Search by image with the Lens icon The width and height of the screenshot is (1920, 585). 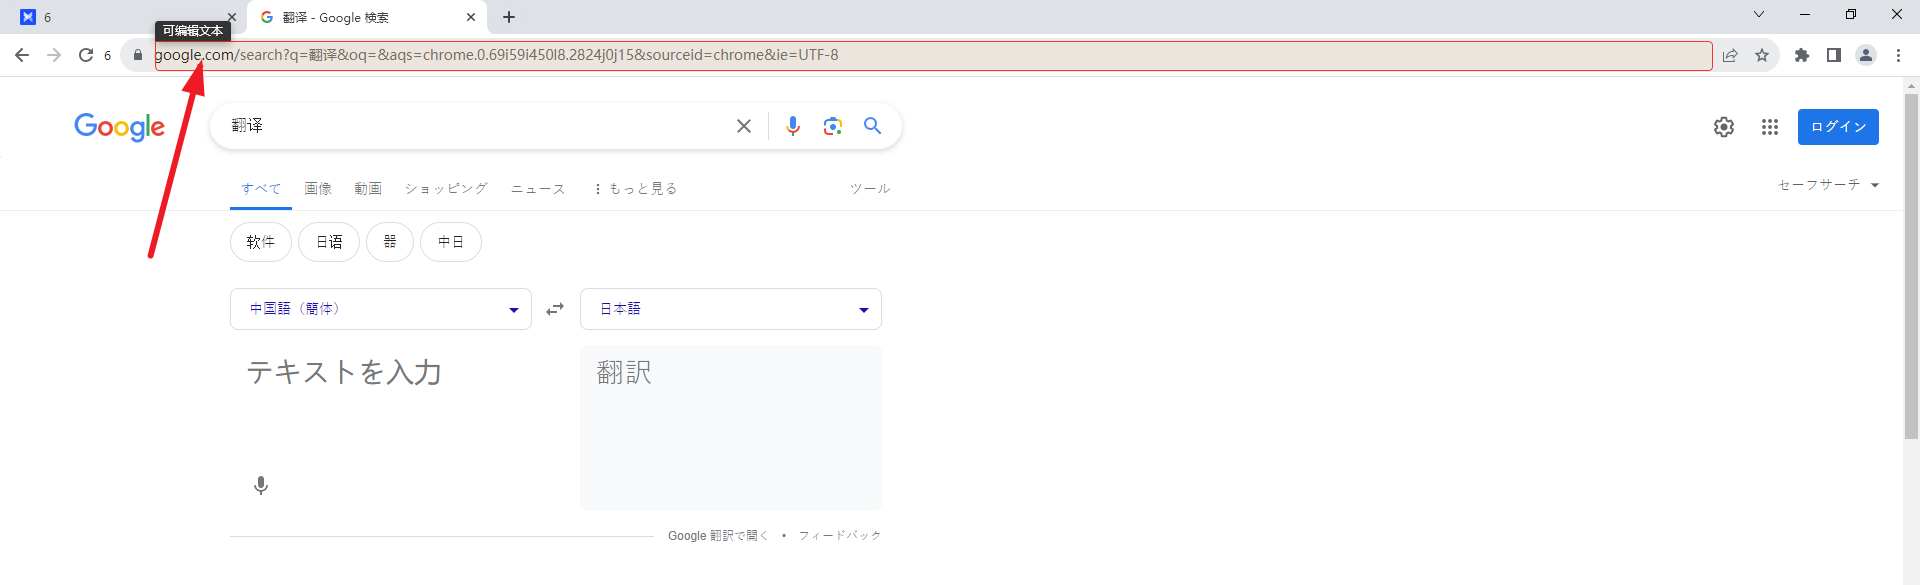pyautogui.click(x=833, y=126)
